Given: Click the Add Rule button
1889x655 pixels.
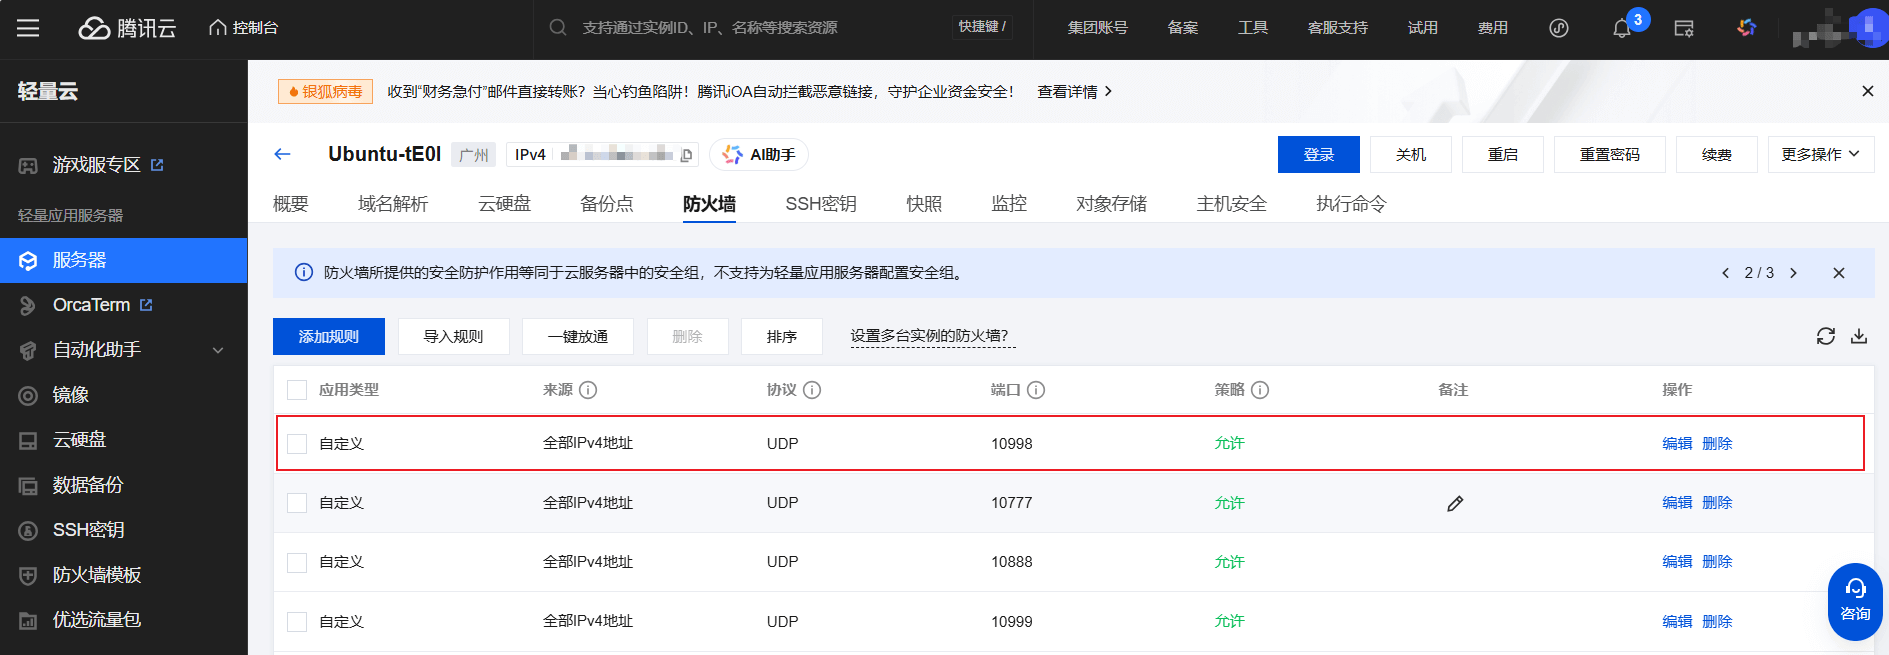Looking at the screenshot, I should click(329, 336).
